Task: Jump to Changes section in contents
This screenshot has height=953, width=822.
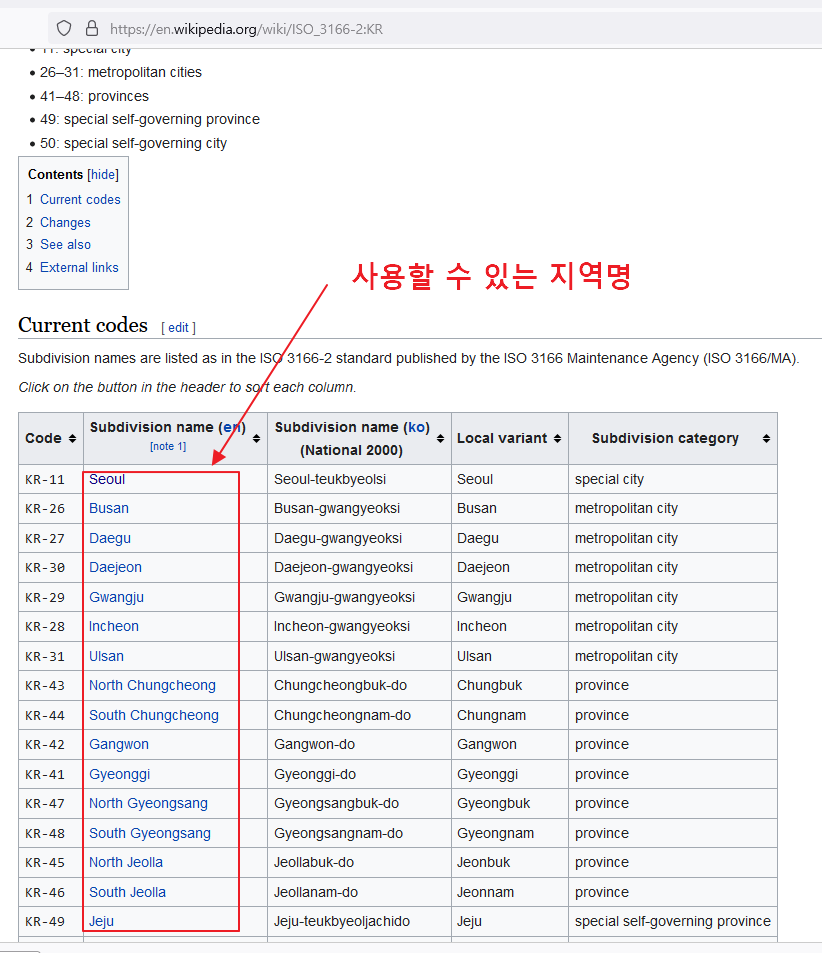Action: click(65, 222)
